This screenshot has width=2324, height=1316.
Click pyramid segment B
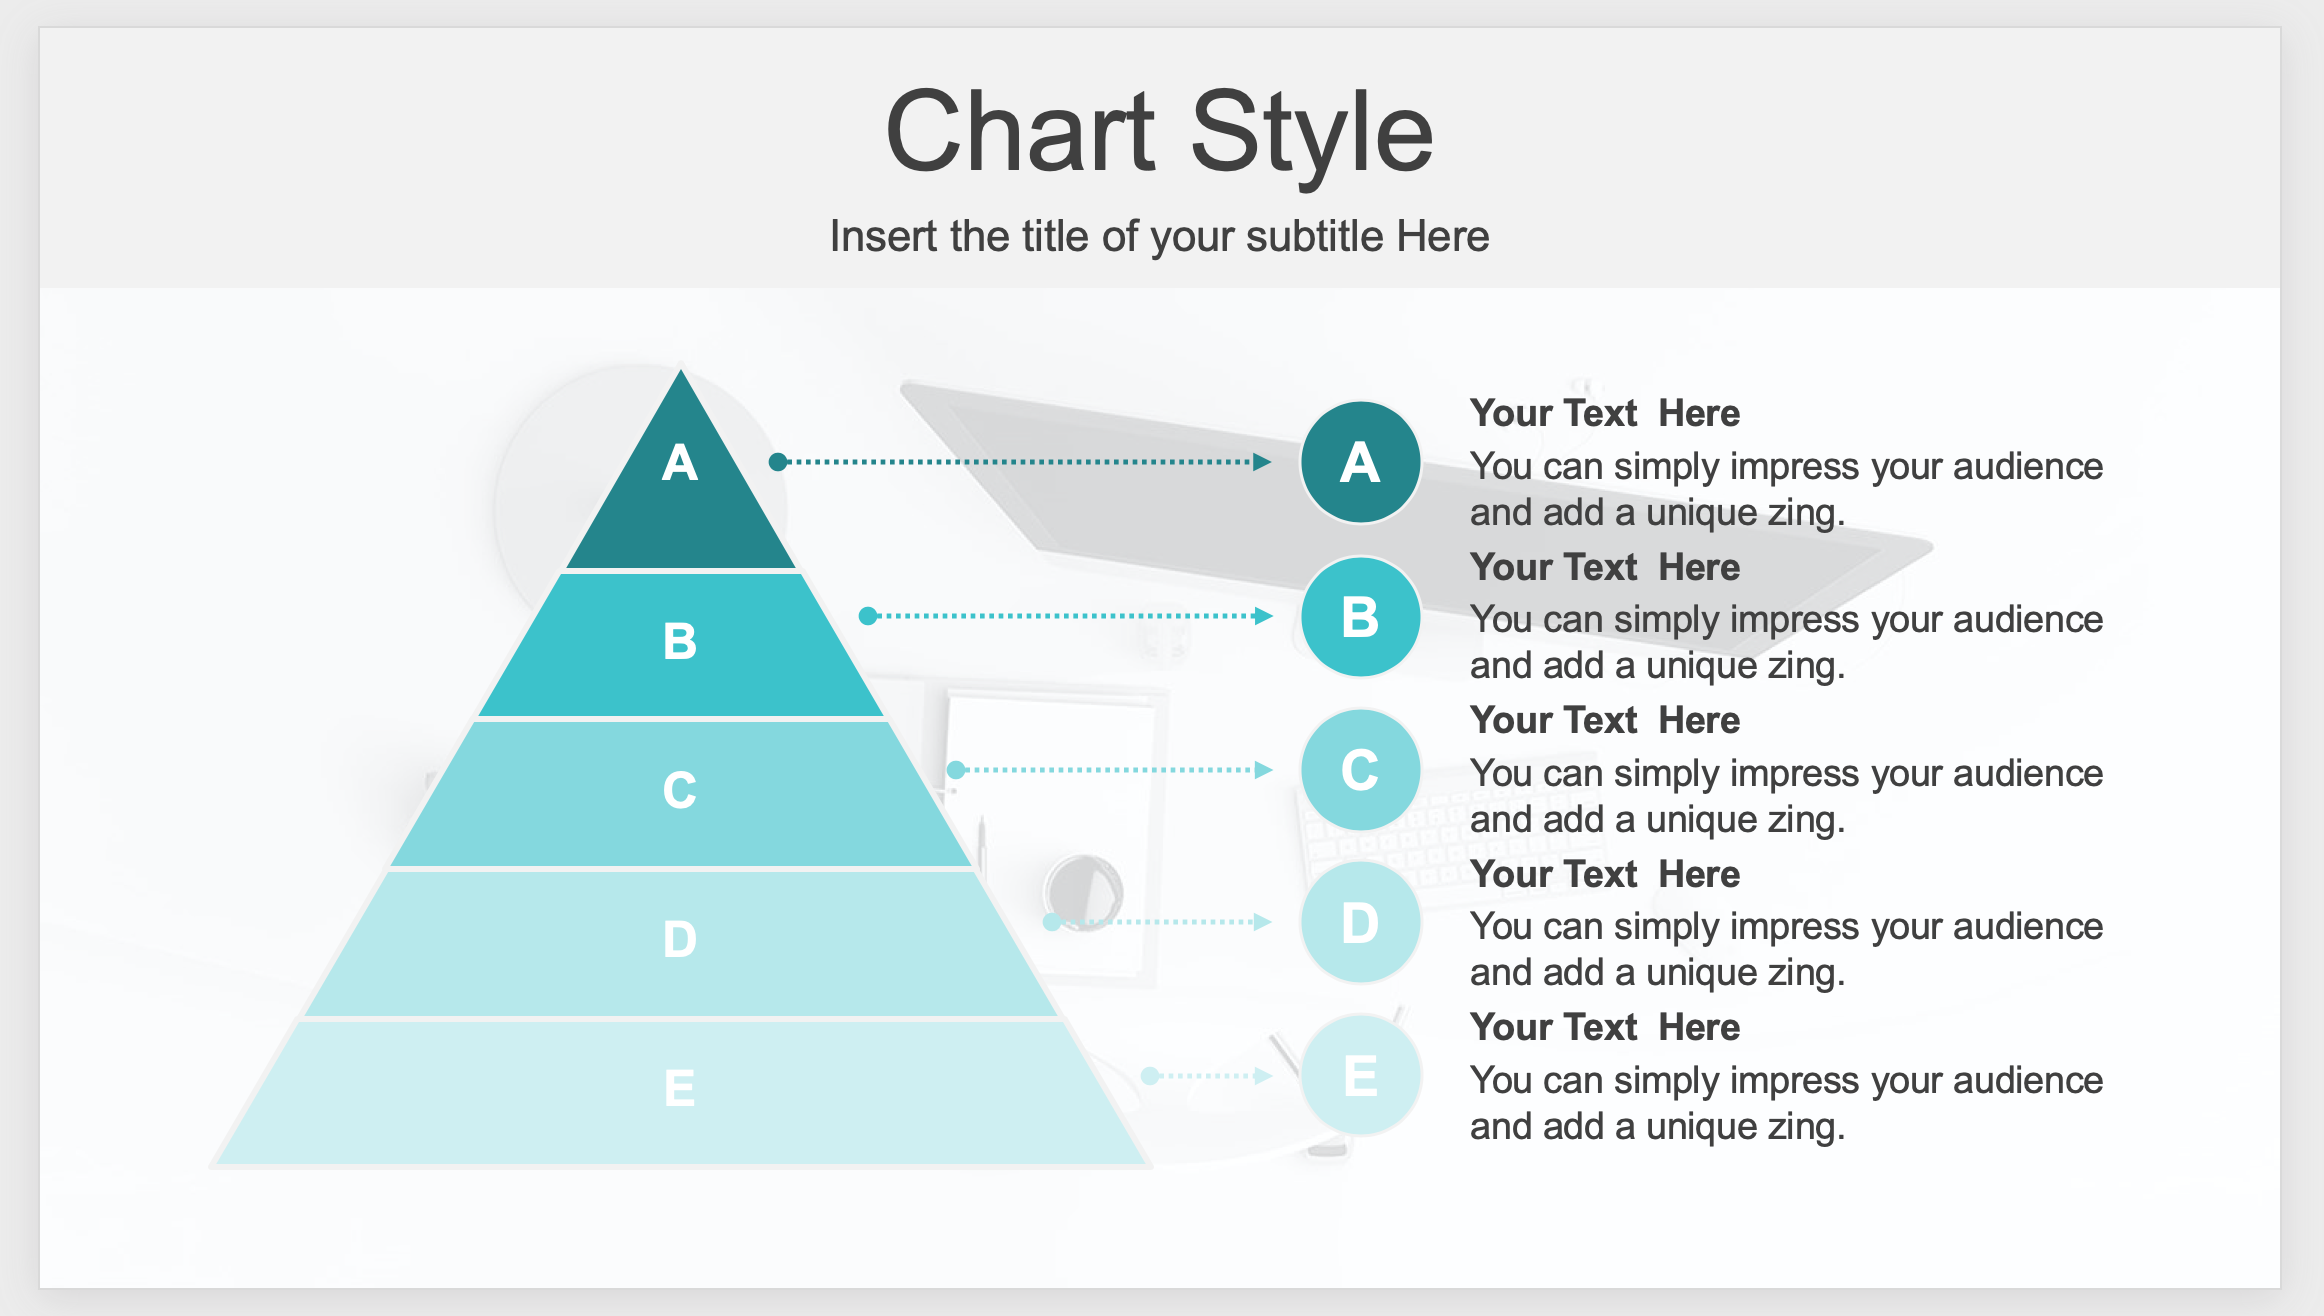click(681, 645)
